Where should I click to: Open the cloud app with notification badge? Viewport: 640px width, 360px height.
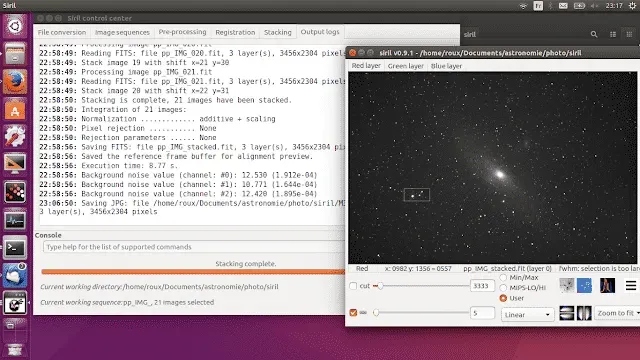15,275
